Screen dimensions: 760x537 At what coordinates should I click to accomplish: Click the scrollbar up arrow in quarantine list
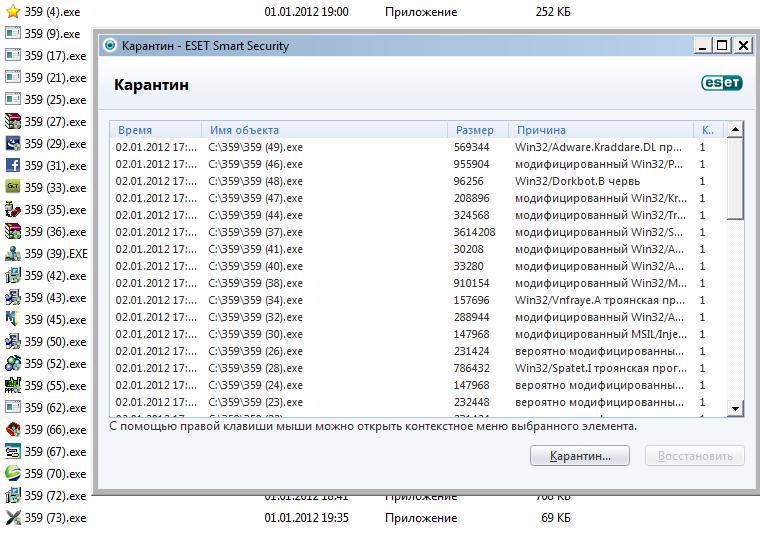[x=735, y=129]
